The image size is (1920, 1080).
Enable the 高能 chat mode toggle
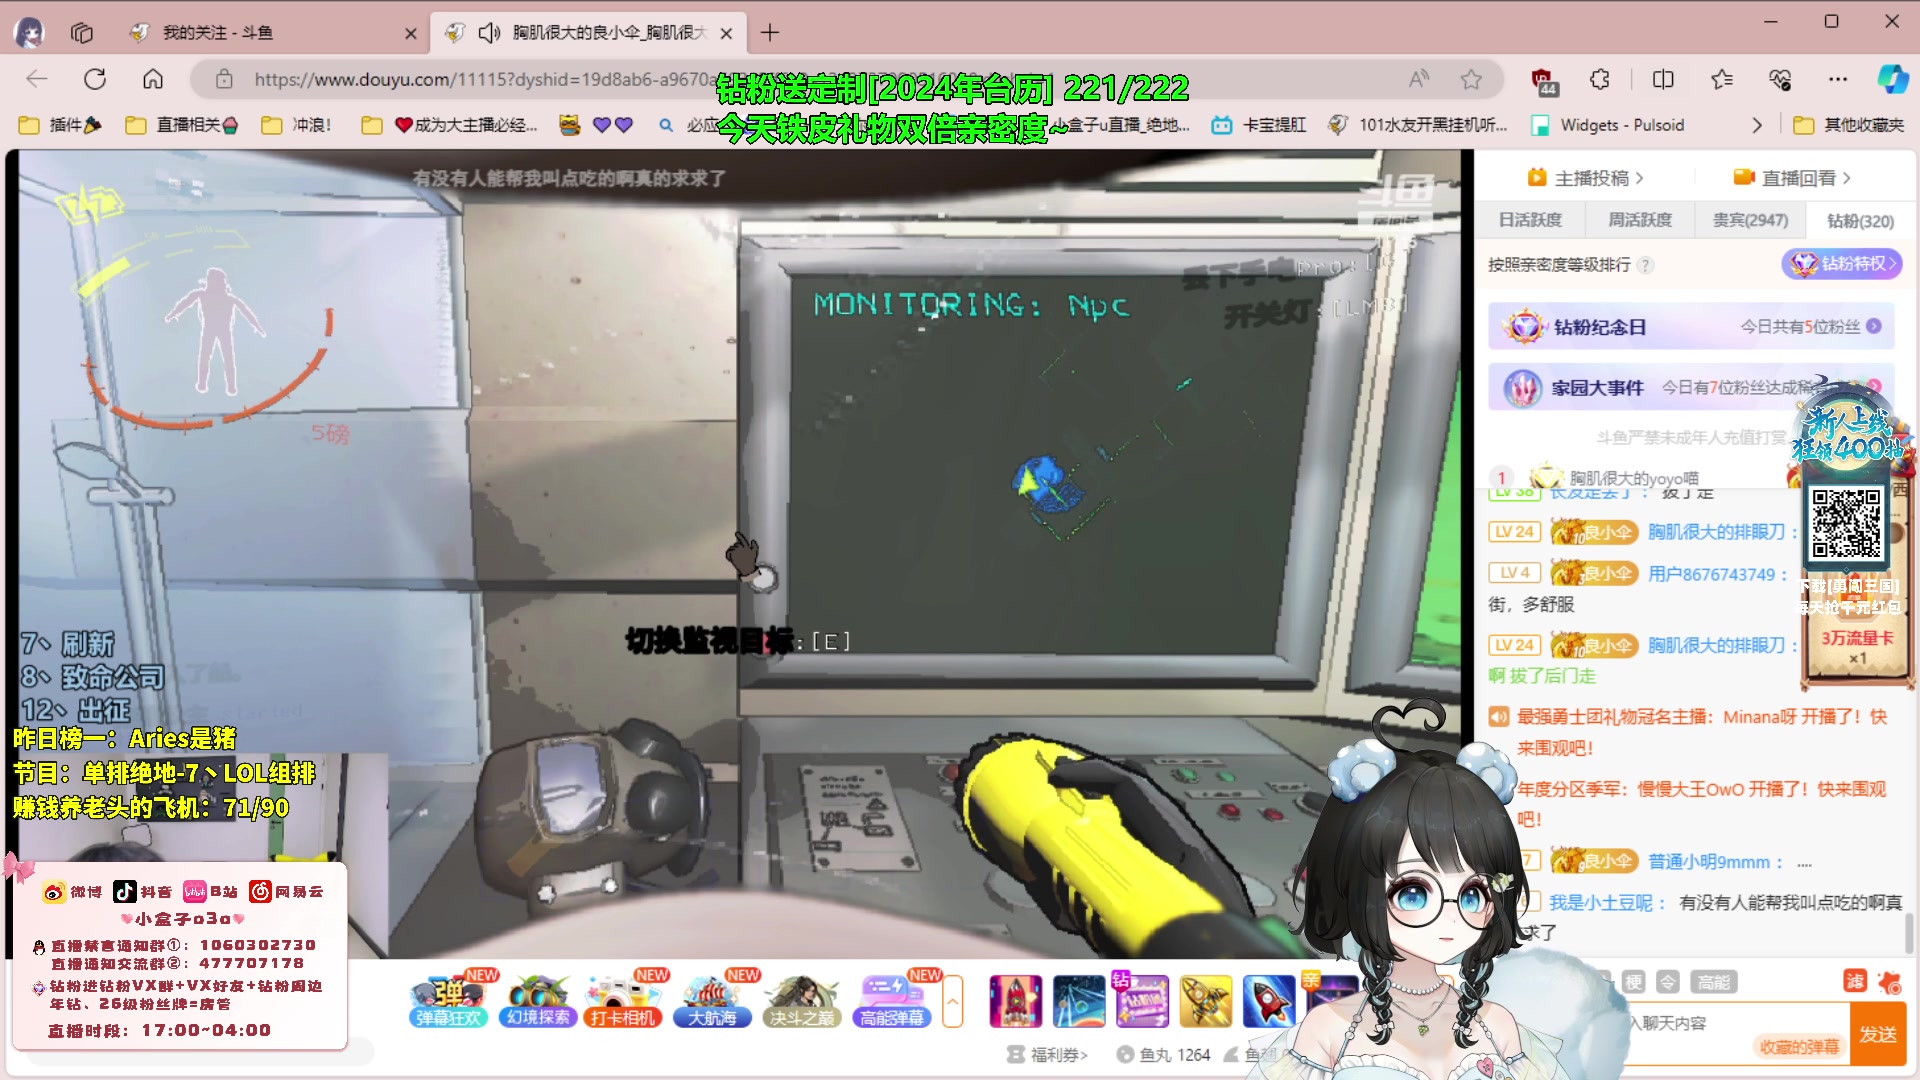[x=1714, y=982]
